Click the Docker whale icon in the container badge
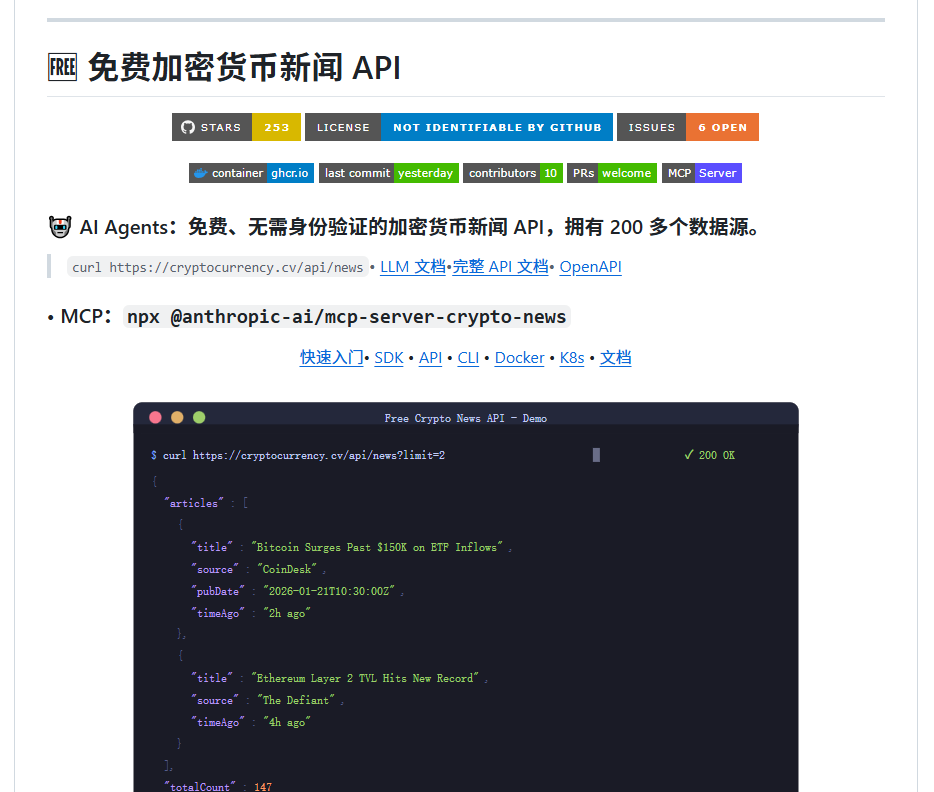934x792 pixels. (x=201, y=173)
